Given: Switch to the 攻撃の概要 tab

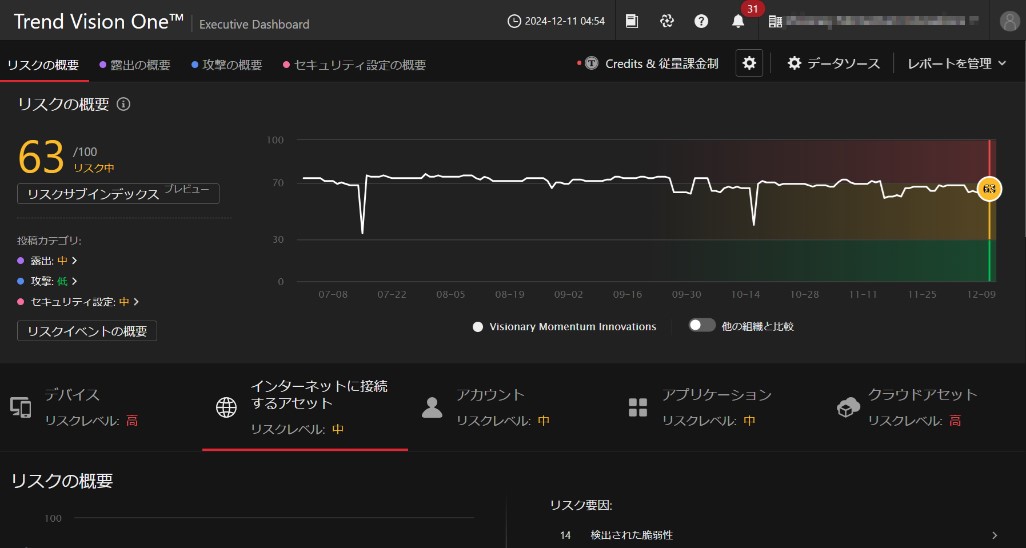Looking at the screenshot, I should 226,65.
